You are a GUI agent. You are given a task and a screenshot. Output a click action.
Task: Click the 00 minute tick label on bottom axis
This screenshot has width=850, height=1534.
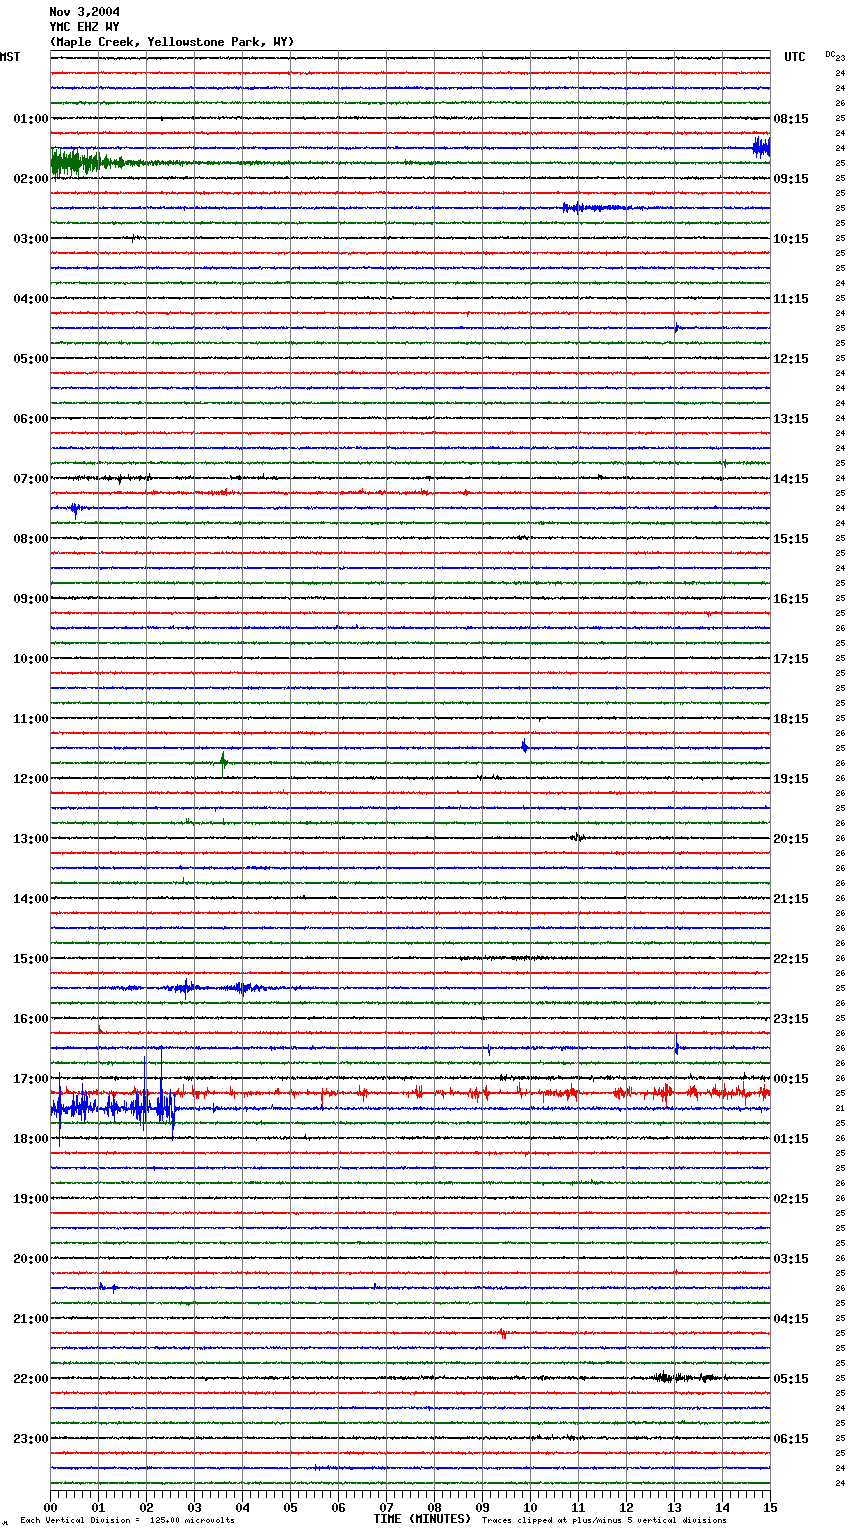coord(50,1507)
